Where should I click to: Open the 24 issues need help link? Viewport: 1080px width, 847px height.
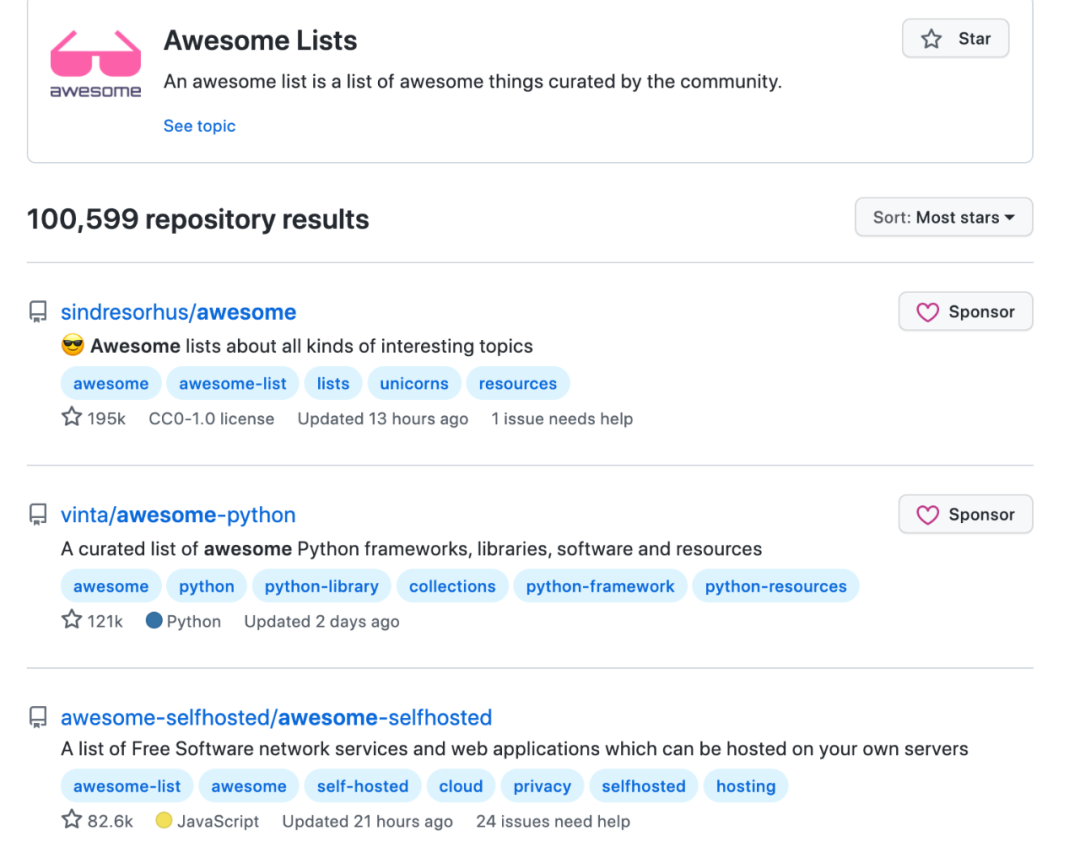coord(553,821)
